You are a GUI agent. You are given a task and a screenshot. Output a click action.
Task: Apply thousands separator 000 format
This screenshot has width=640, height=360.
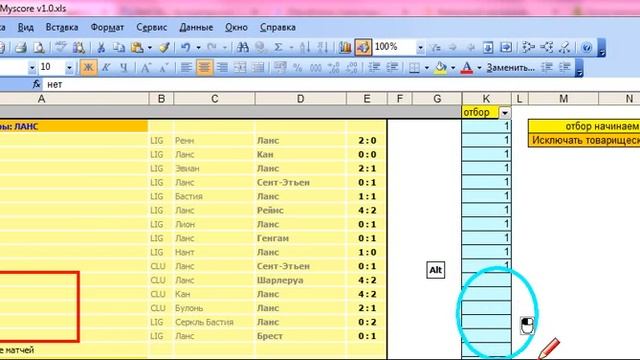point(316,67)
